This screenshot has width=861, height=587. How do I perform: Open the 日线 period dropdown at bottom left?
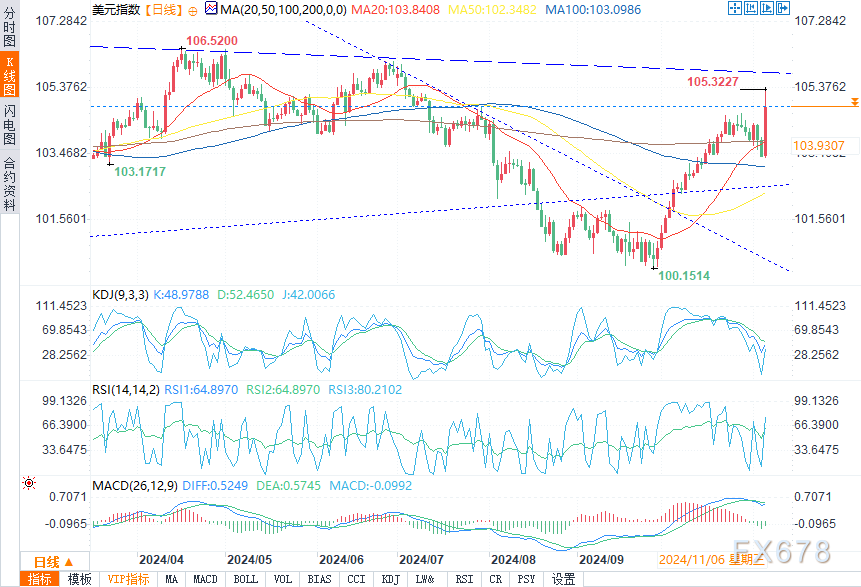pos(56,560)
